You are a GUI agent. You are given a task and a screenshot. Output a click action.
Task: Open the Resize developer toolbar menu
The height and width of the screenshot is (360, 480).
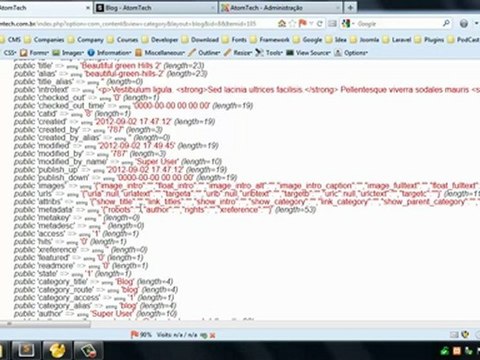coord(238,53)
